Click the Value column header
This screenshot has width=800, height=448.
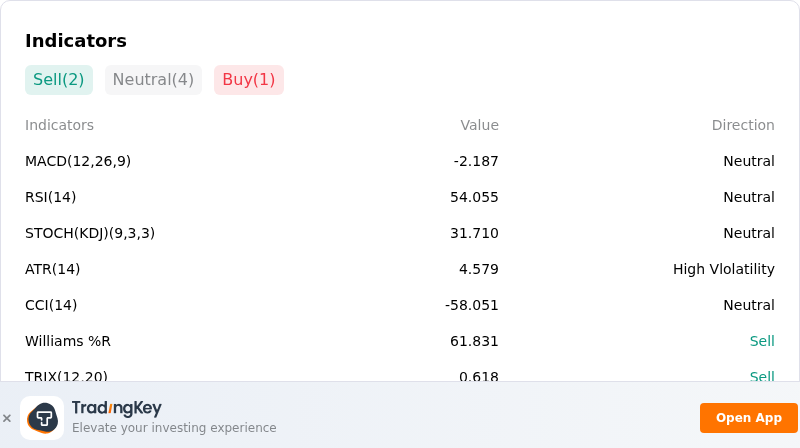tap(479, 125)
